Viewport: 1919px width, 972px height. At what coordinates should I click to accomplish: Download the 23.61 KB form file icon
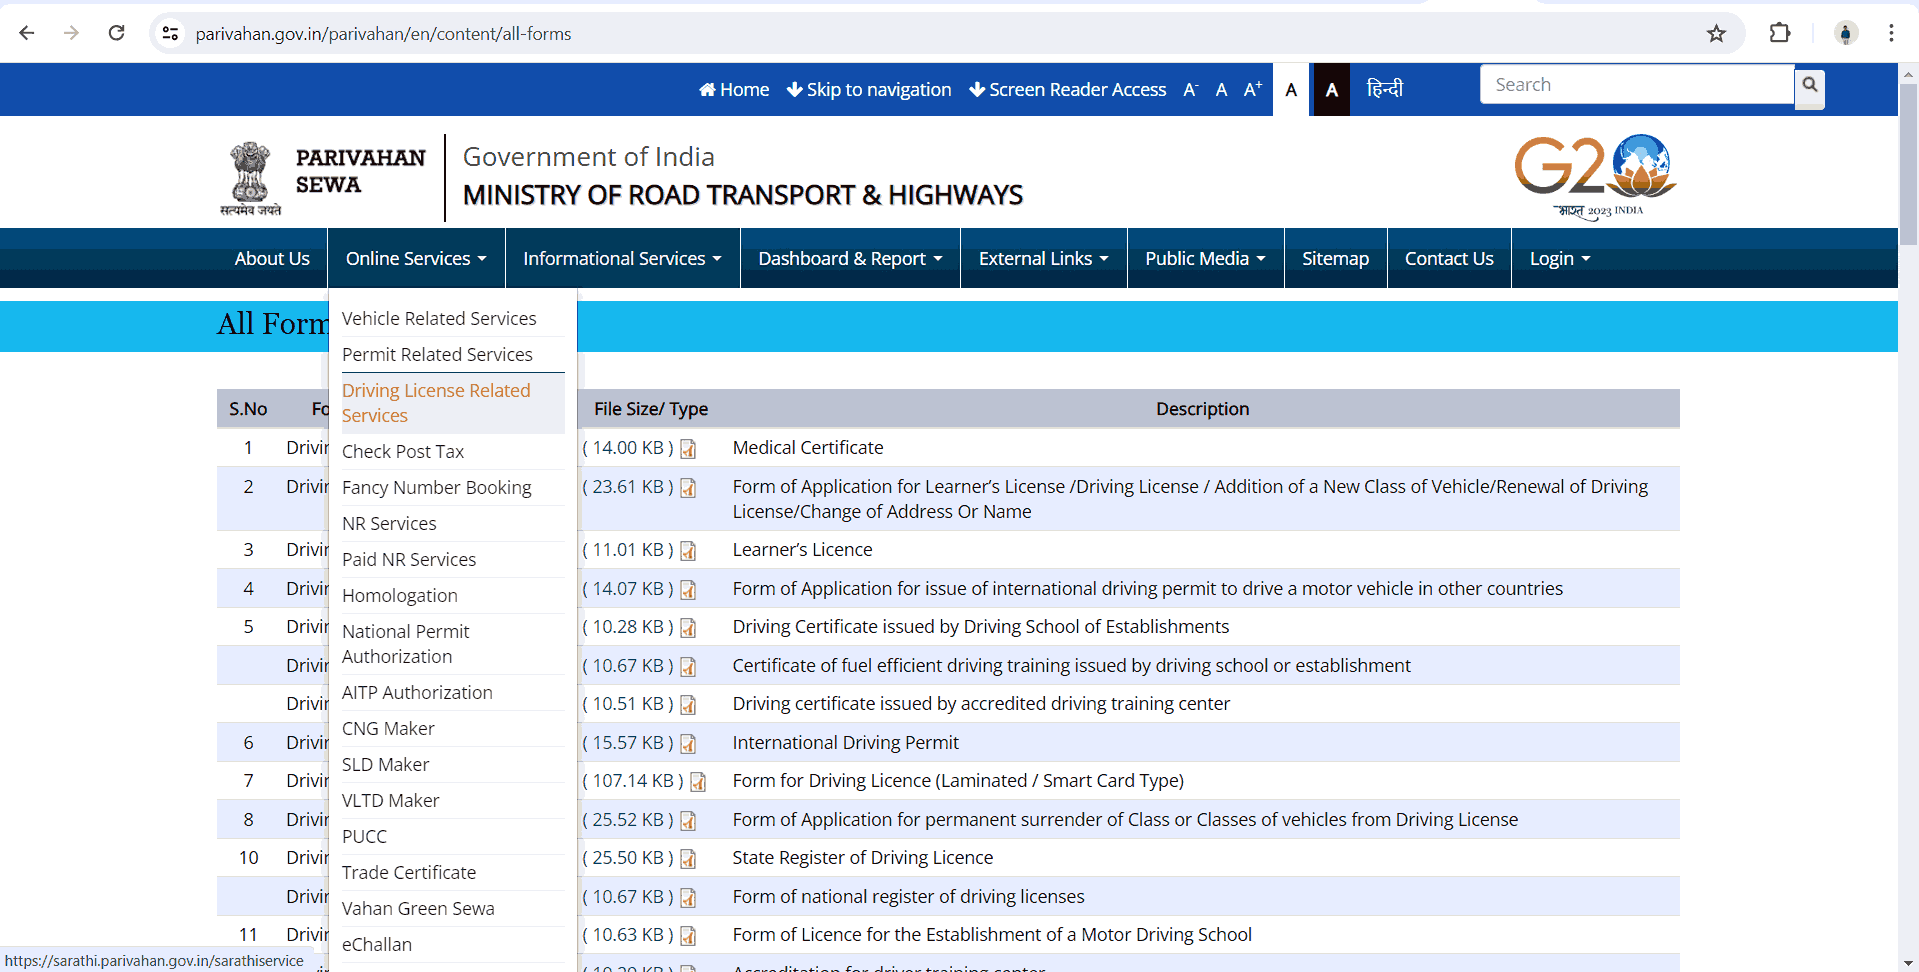point(688,488)
